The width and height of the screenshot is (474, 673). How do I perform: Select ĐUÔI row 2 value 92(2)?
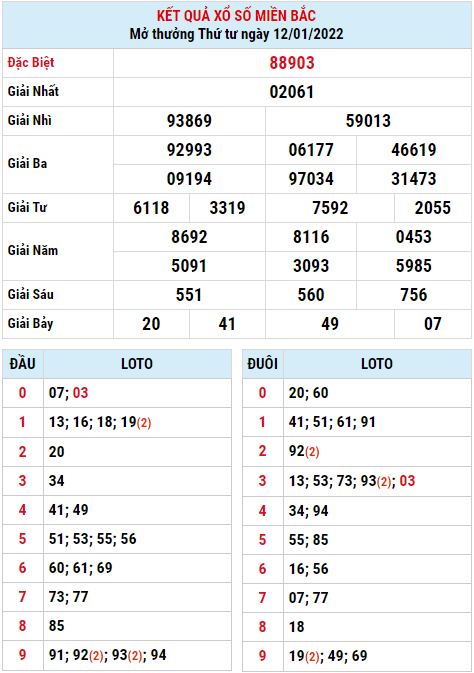pos(304,451)
